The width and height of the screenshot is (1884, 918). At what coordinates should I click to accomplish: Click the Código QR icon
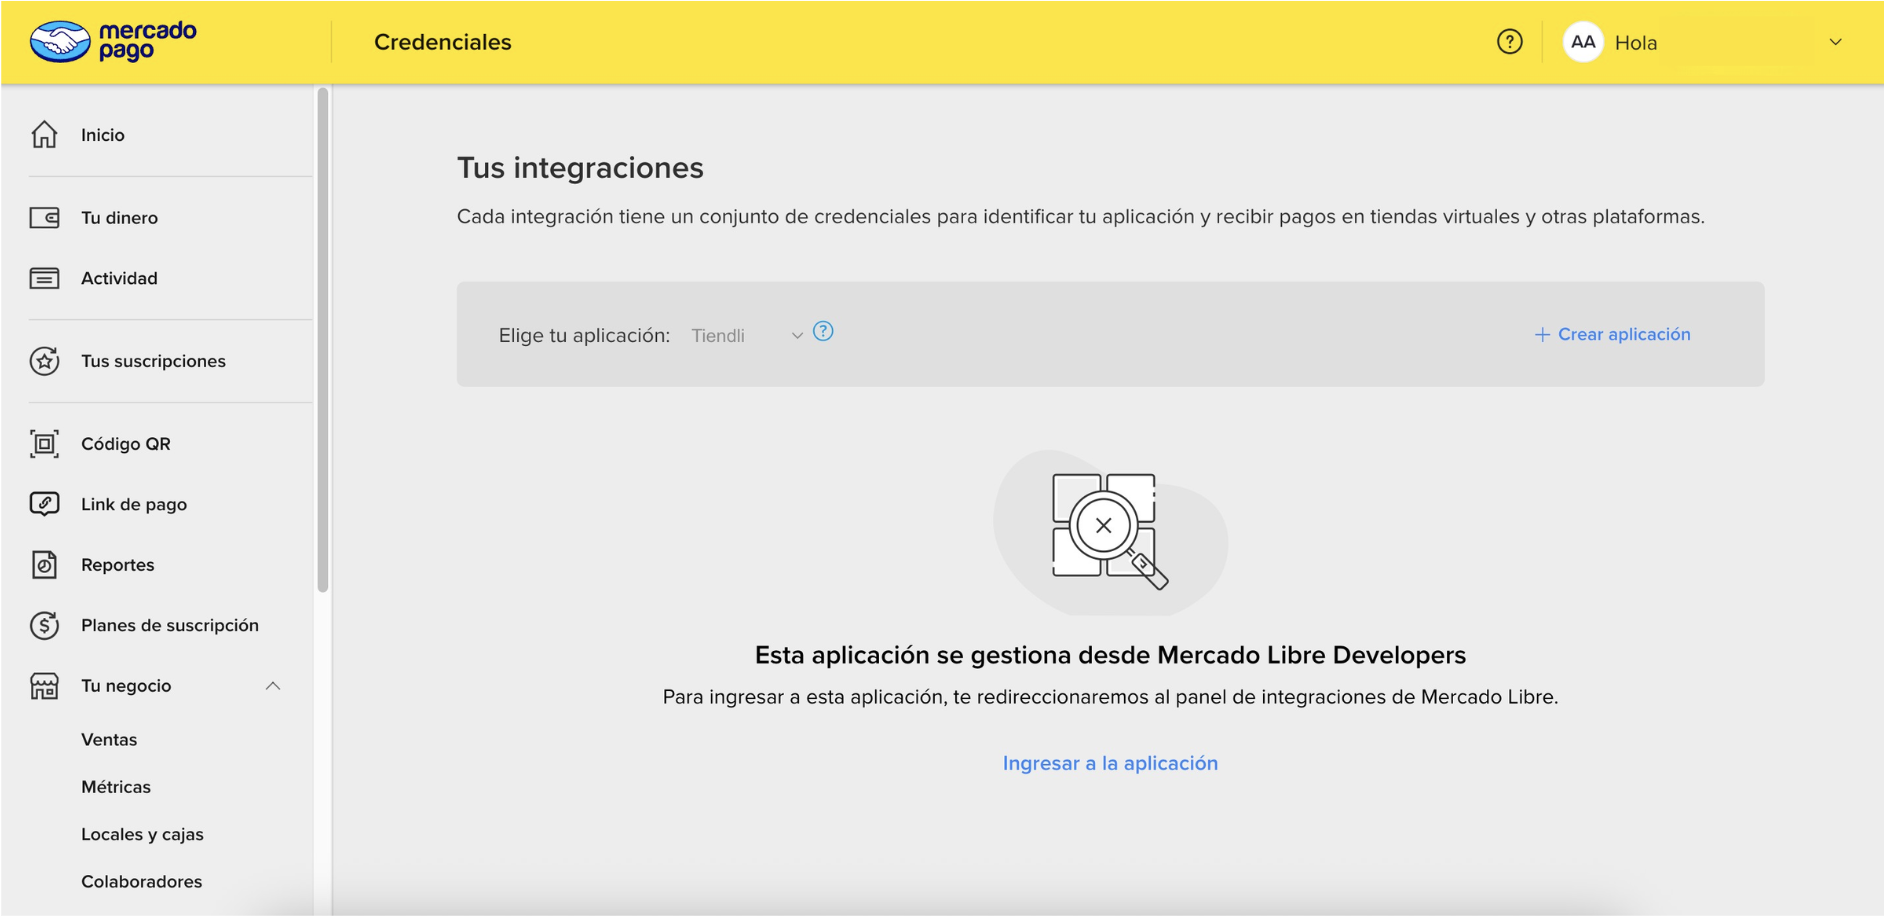click(44, 443)
